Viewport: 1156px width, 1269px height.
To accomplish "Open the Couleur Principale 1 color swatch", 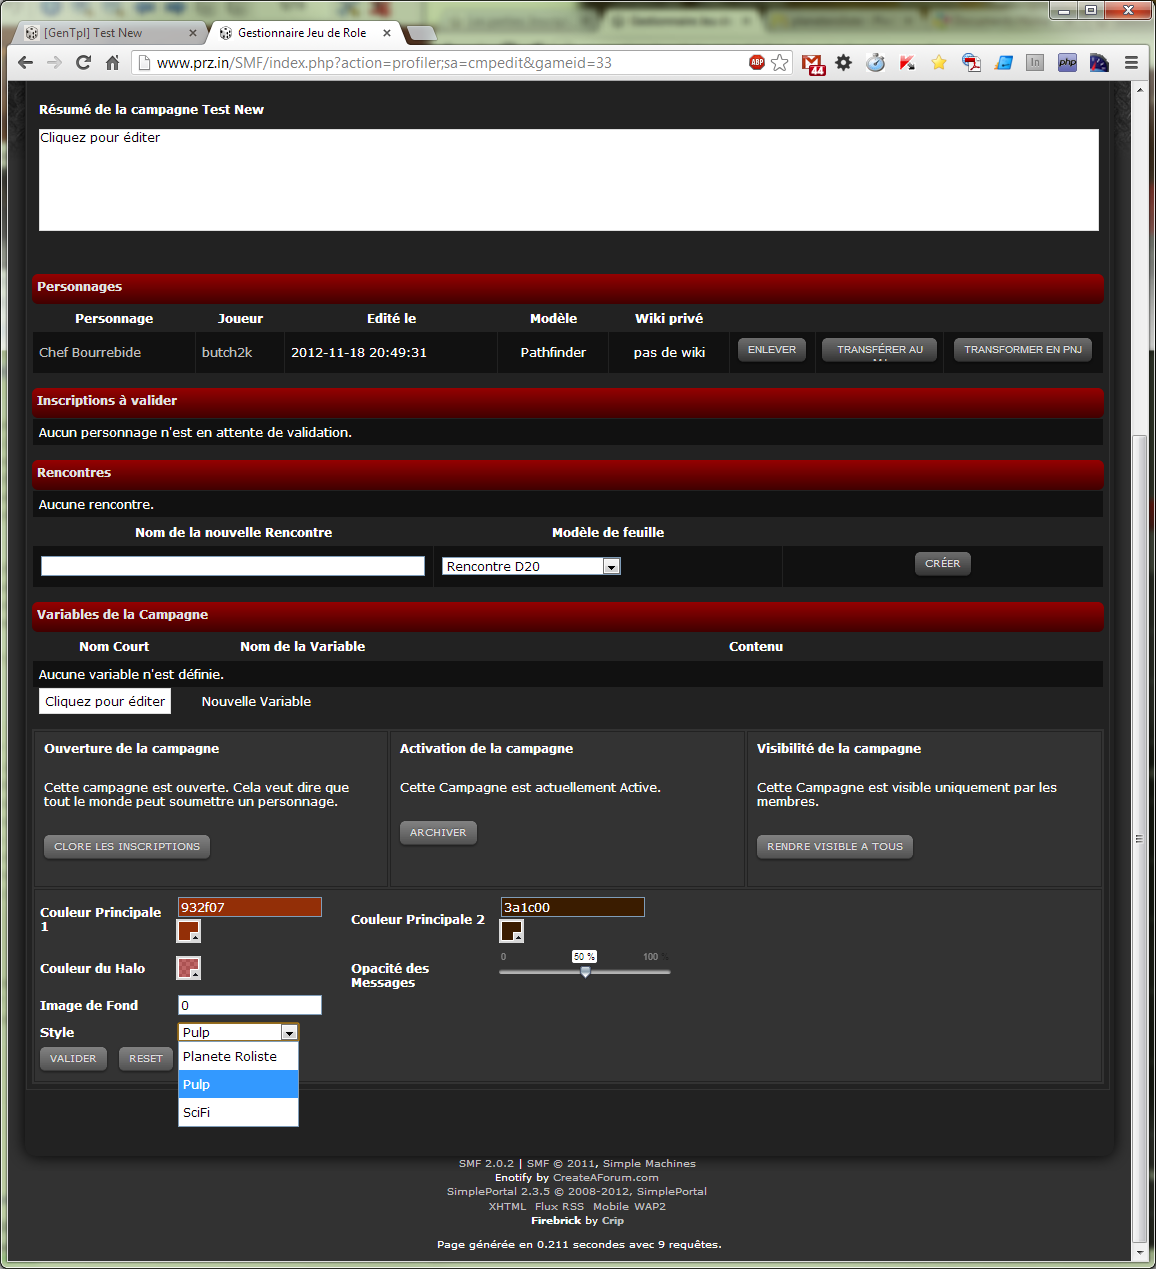I will click(188, 931).
